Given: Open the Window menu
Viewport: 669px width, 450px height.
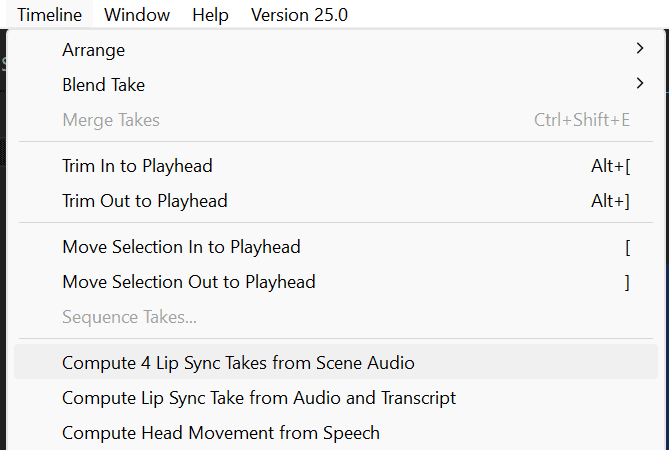Looking at the screenshot, I should coord(137,15).
